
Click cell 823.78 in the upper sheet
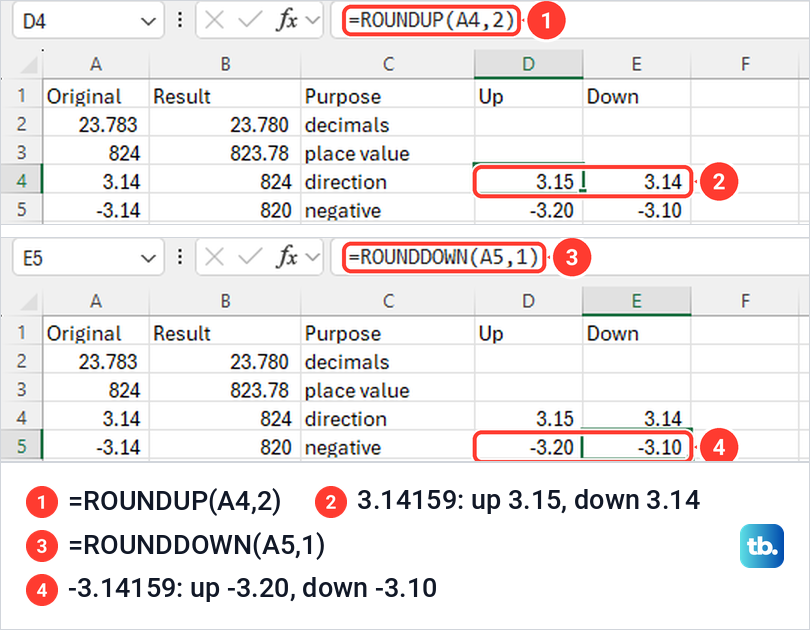point(225,153)
